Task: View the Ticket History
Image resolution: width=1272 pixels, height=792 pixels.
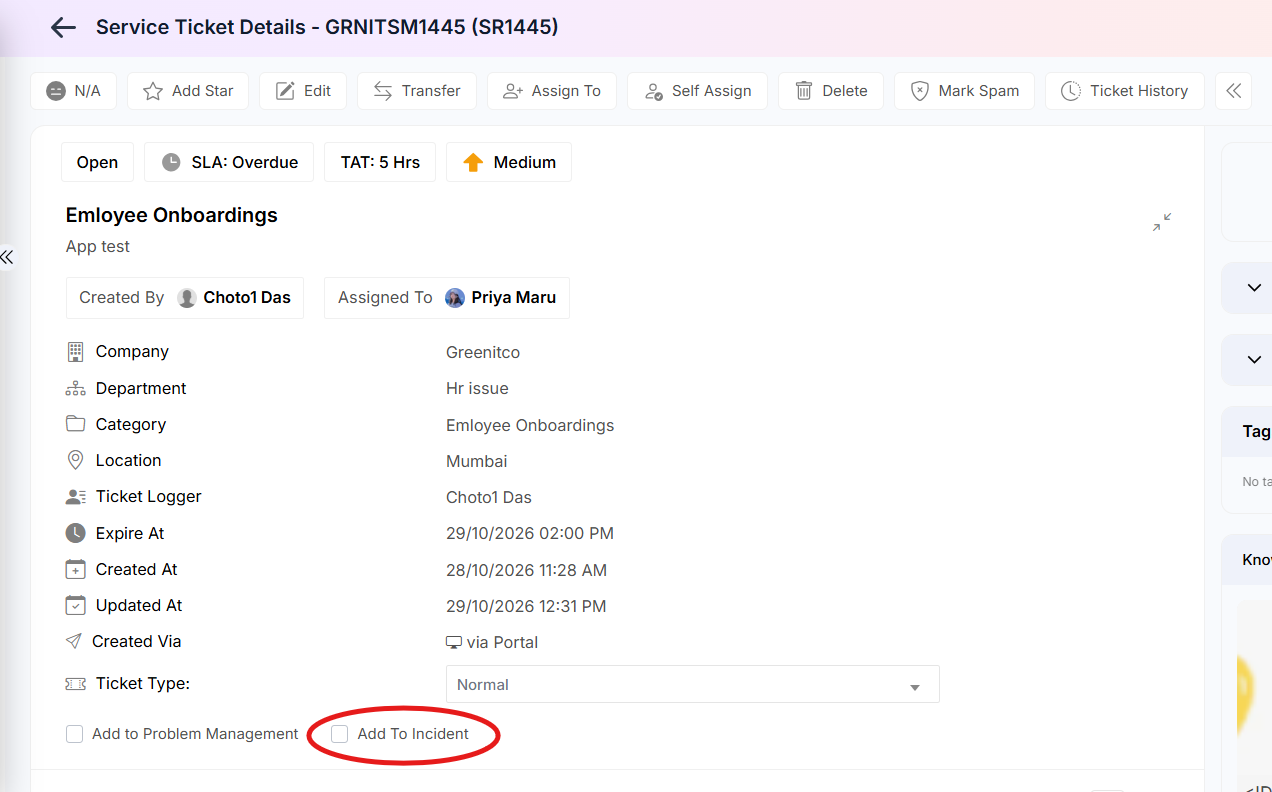Action: coord(1125,91)
